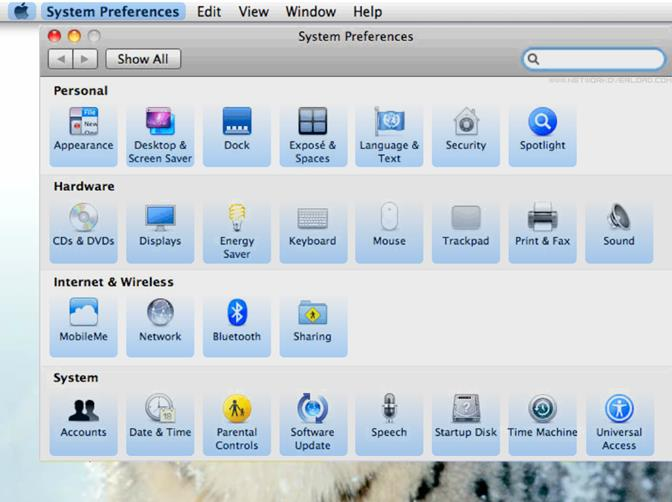Minimize window with the yellow button
672x502 pixels.
pyautogui.click(x=74, y=36)
